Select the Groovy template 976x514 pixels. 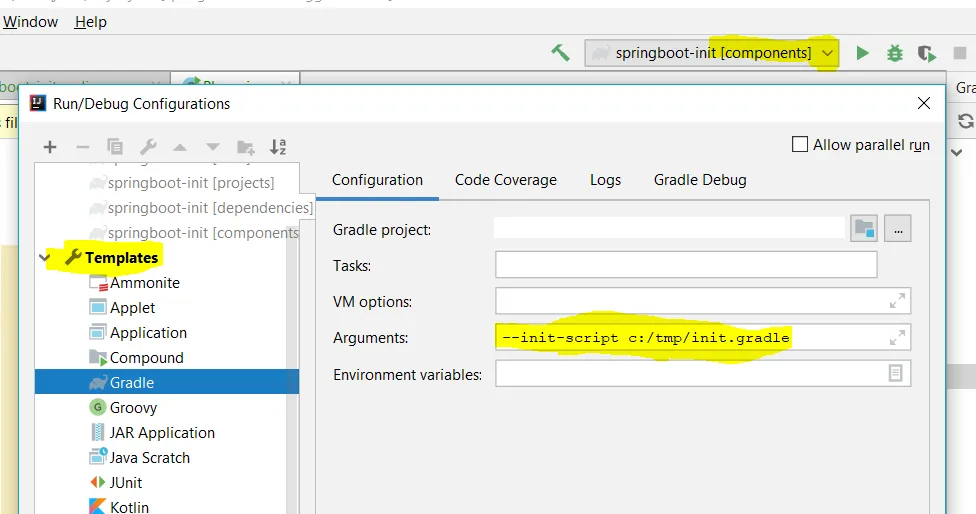[x=123, y=408]
